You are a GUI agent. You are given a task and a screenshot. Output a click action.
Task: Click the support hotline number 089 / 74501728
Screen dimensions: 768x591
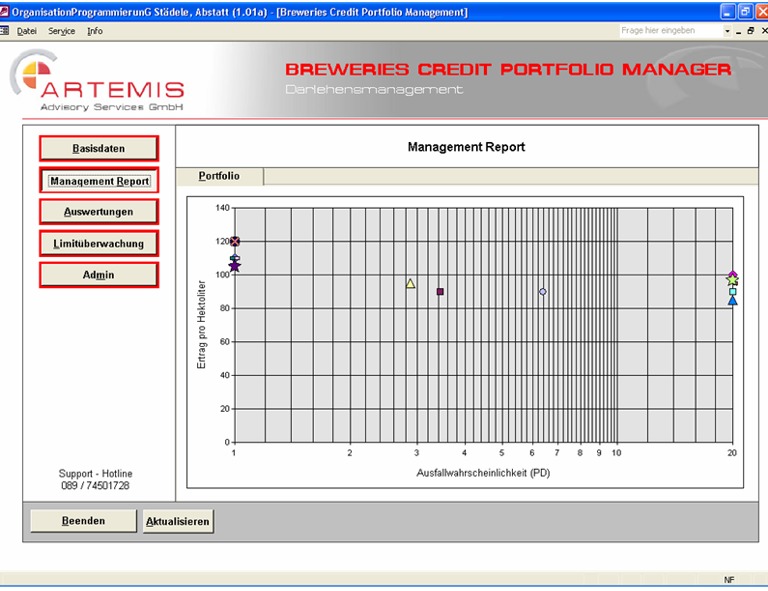coord(95,485)
